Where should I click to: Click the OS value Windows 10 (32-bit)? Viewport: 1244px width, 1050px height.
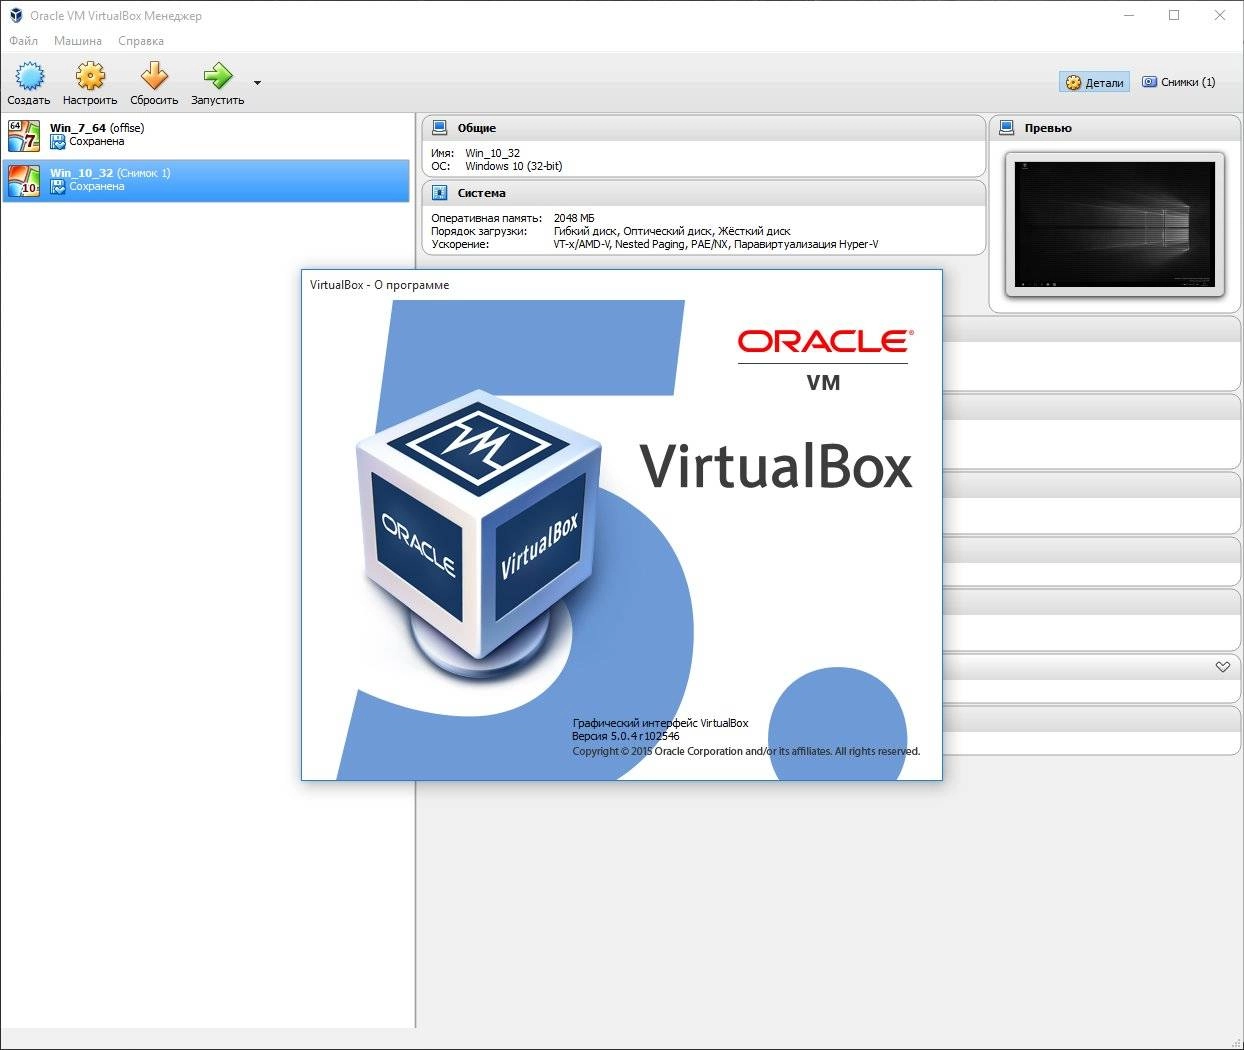tap(514, 166)
